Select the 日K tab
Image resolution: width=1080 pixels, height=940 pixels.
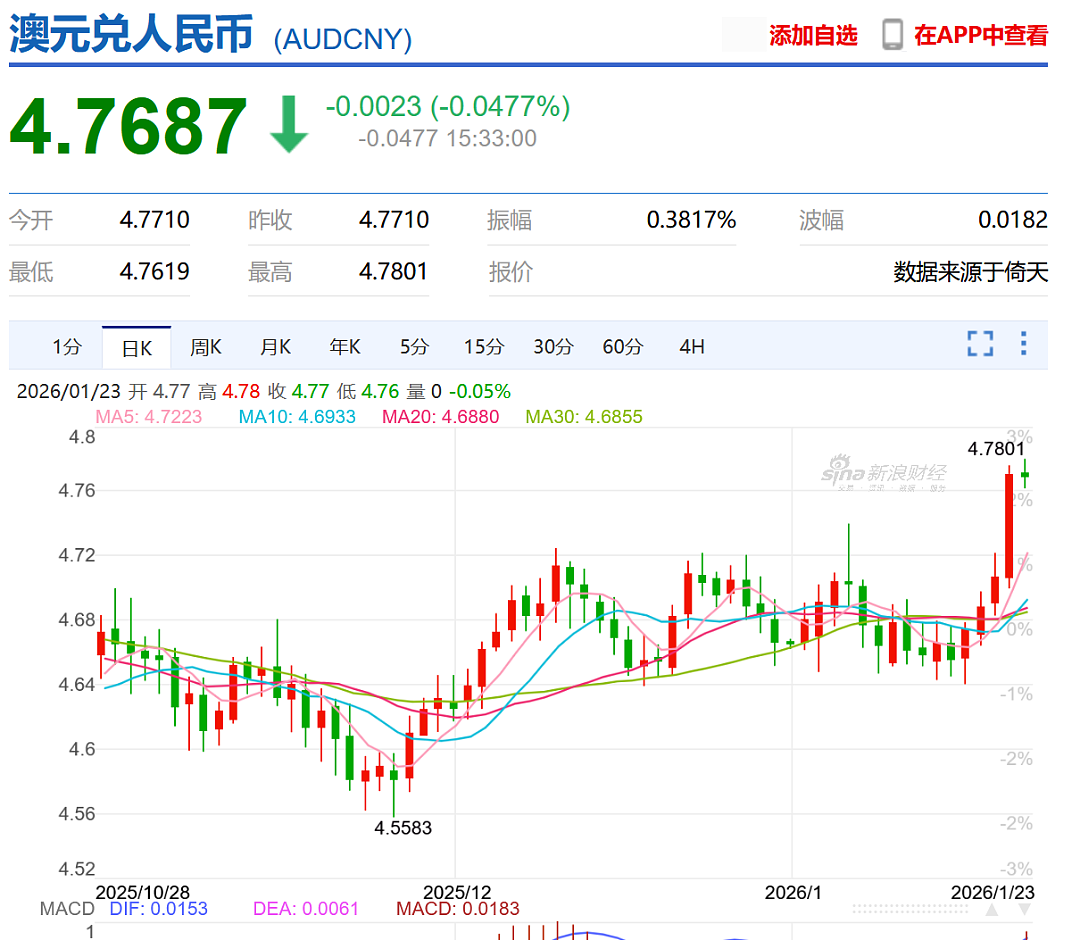point(136,348)
